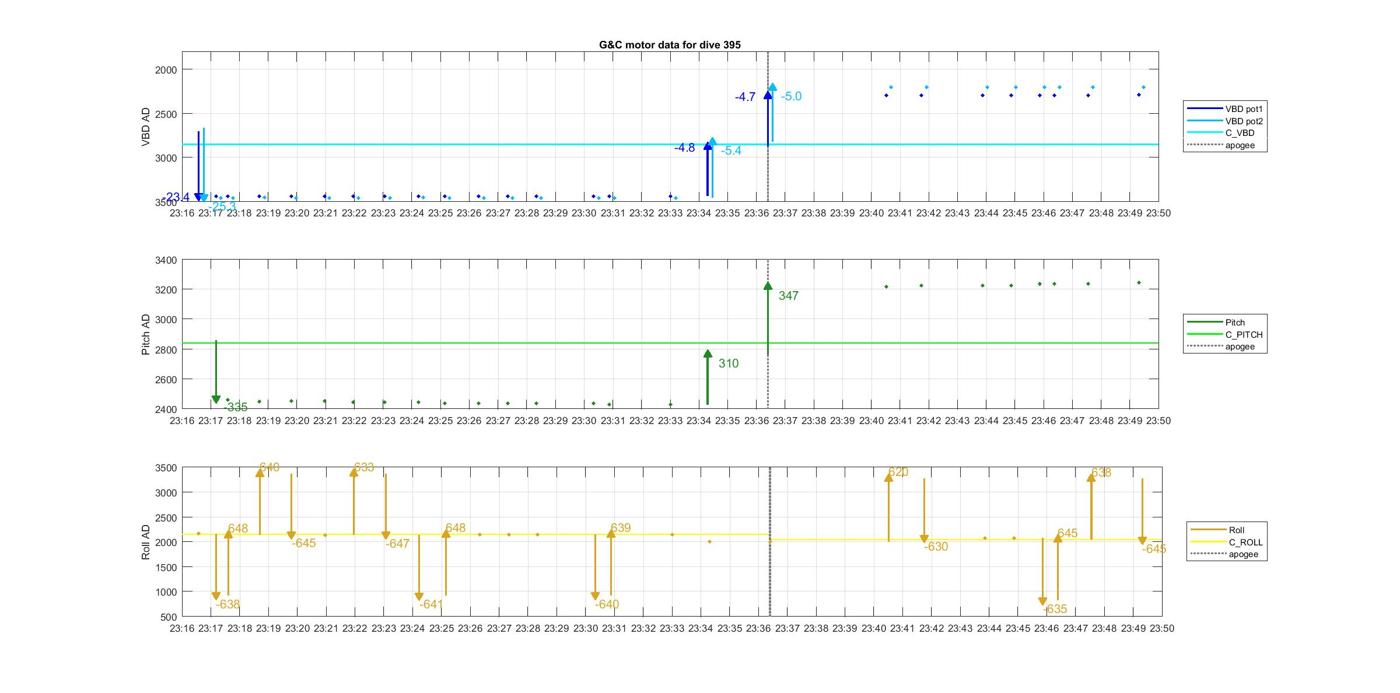The width and height of the screenshot is (1400, 693).
Task: Click the '310' pitch arrow label
Action: 728,364
